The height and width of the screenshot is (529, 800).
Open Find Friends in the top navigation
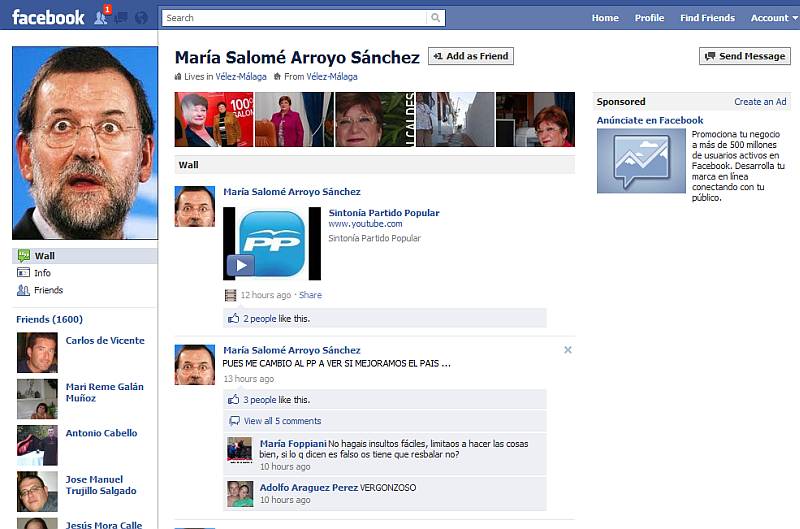[x=707, y=18]
